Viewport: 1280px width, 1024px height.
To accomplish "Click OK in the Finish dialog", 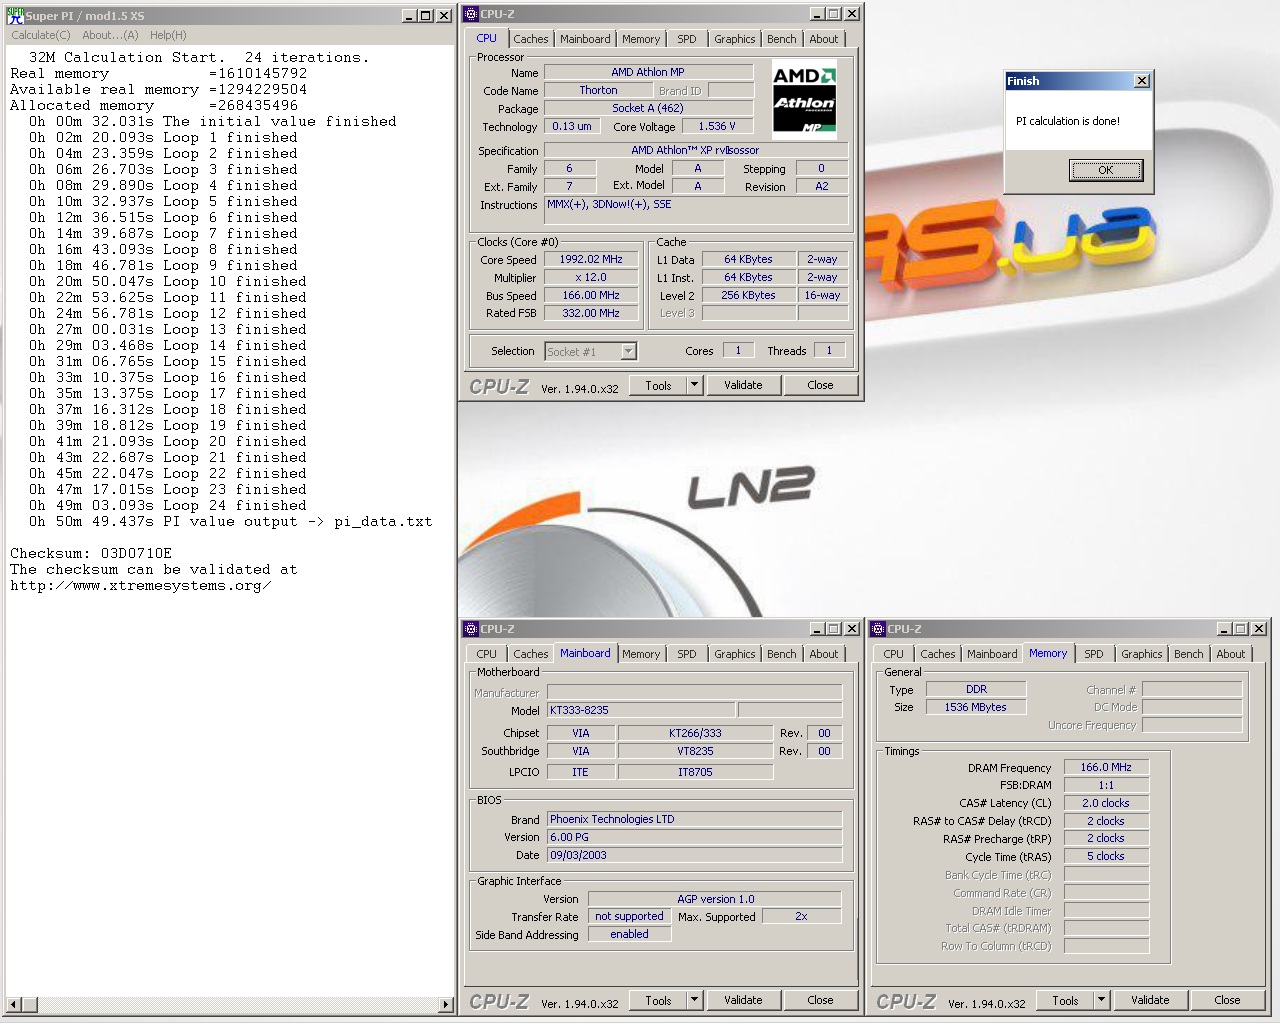I will pos(1105,170).
